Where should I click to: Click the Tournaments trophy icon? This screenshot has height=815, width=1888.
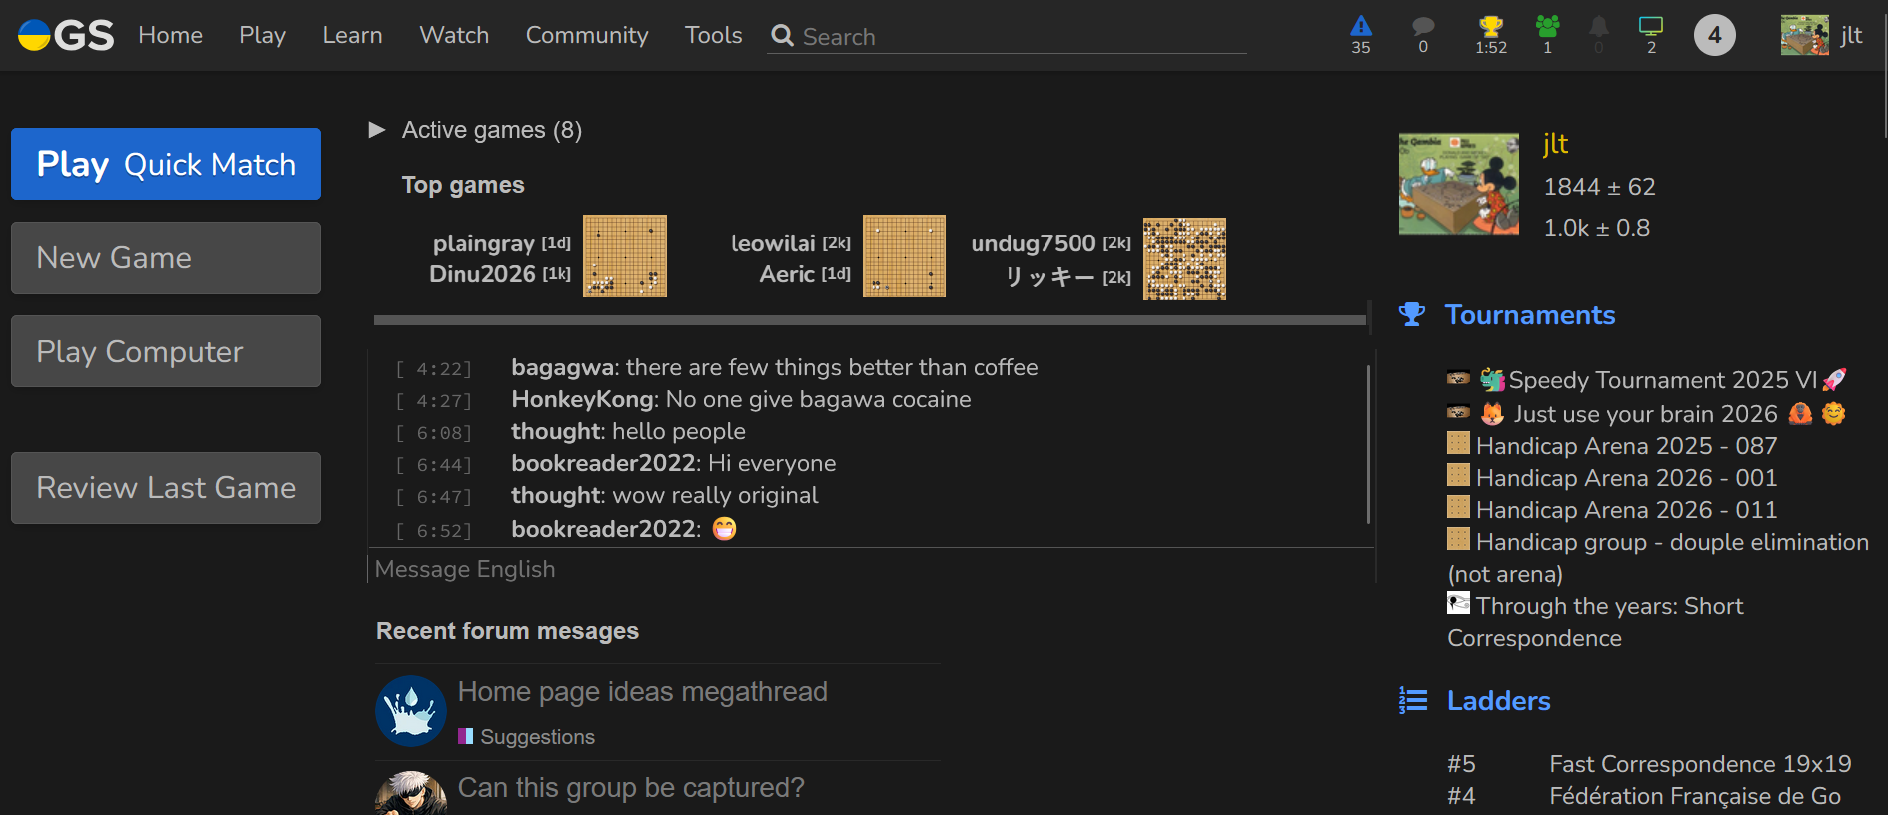tap(1412, 315)
